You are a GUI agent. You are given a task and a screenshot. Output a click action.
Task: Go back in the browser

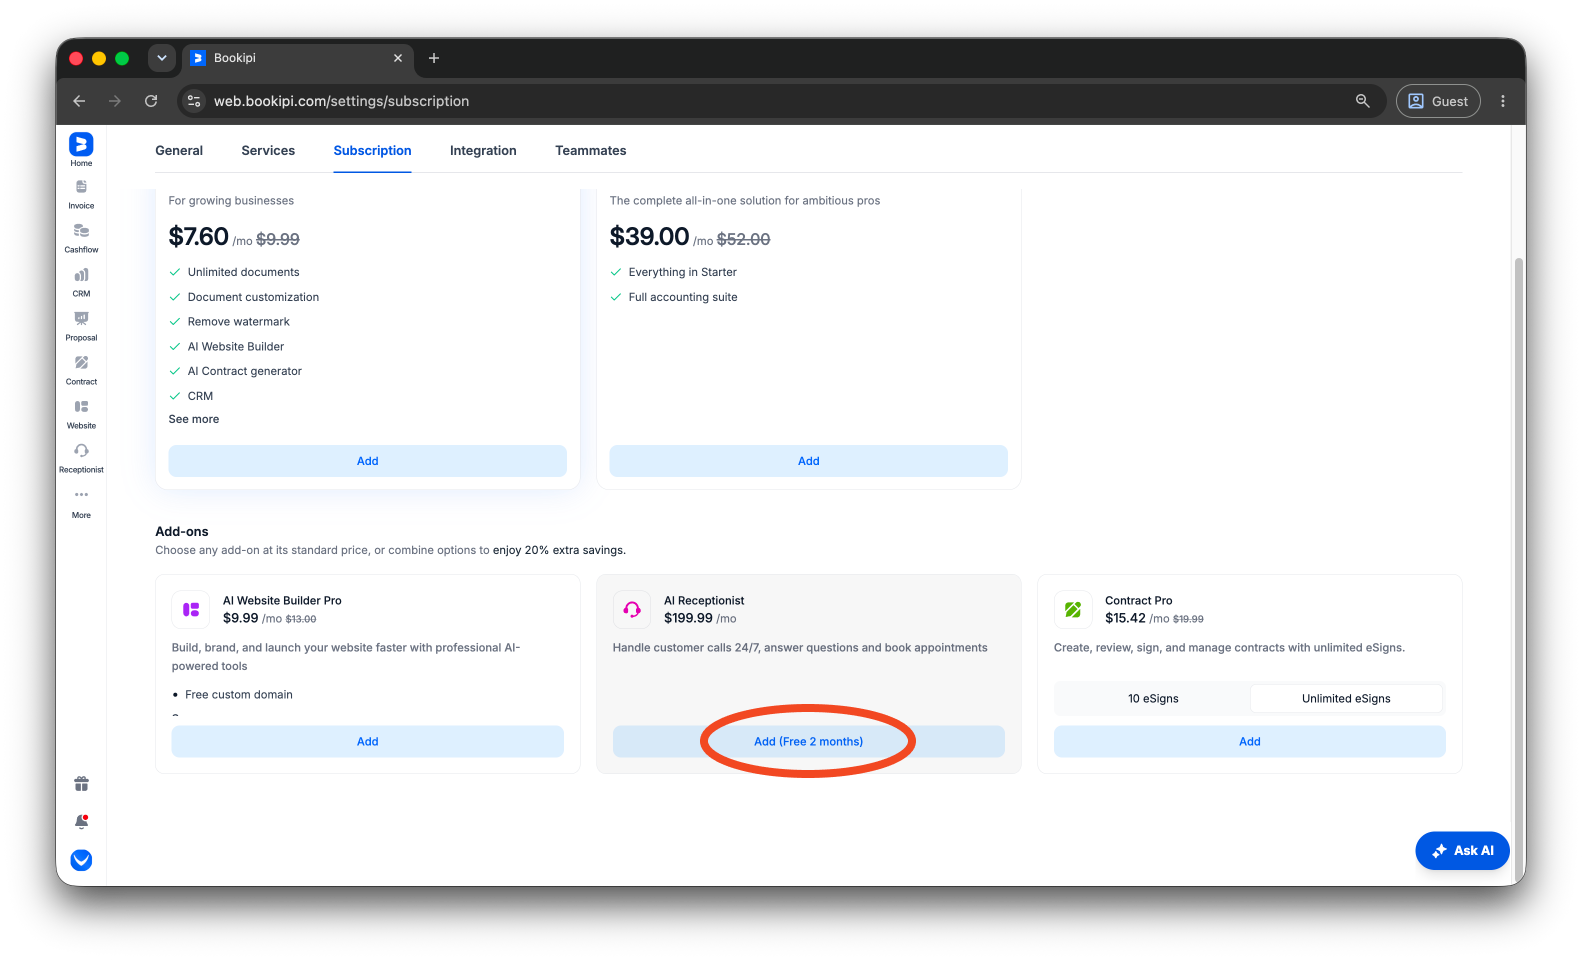79,101
